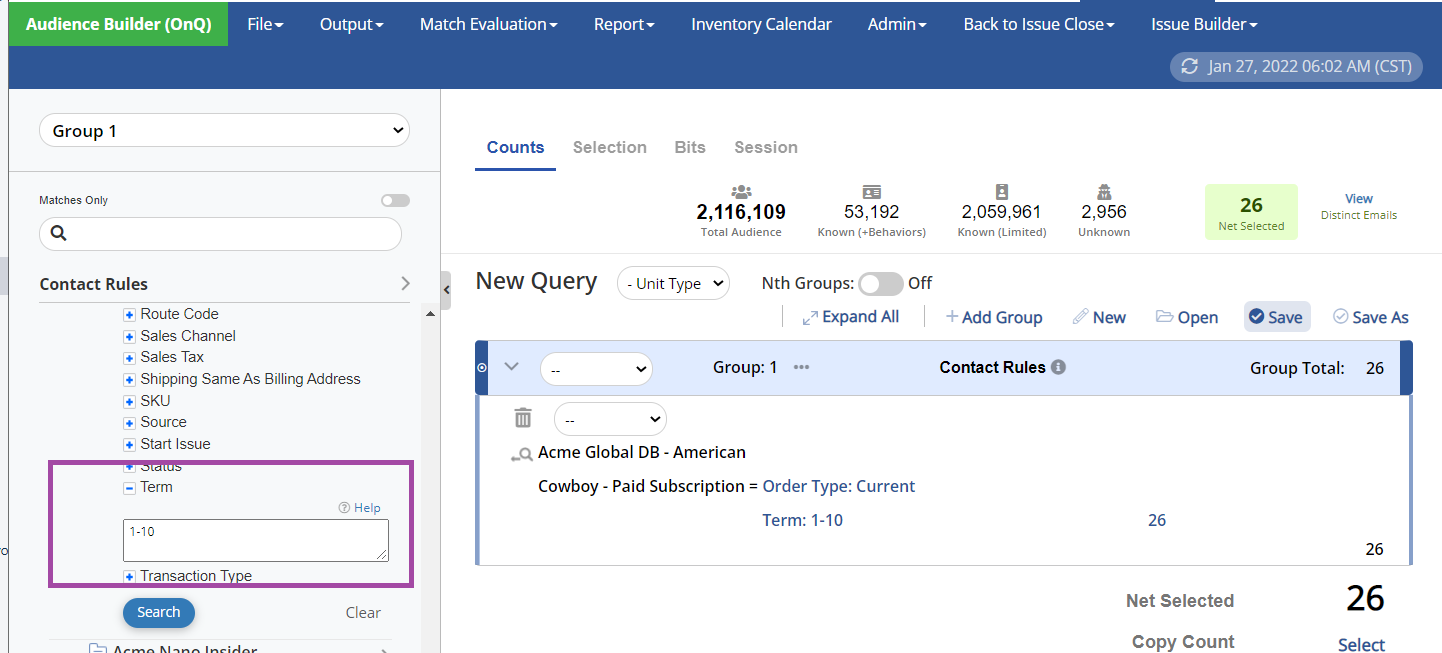Click the Contact Rules info icon
The image size is (1442, 653).
tap(1058, 367)
